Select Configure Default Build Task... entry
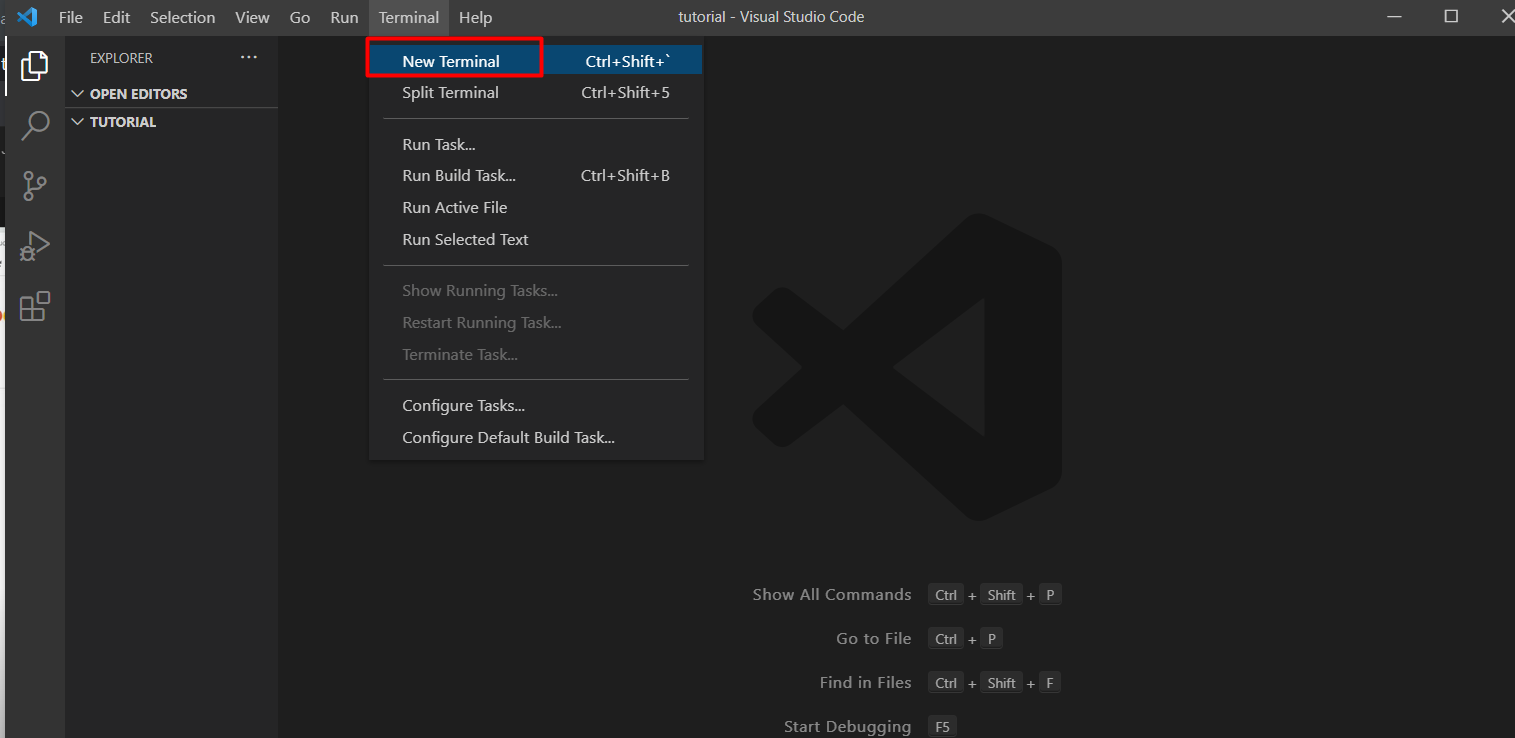 (536, 438)
